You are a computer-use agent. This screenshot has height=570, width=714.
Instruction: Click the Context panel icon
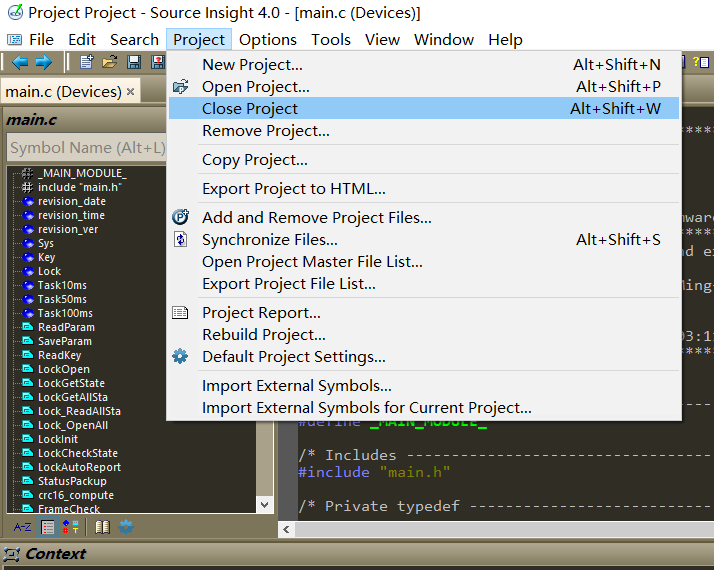click(11, 554)
